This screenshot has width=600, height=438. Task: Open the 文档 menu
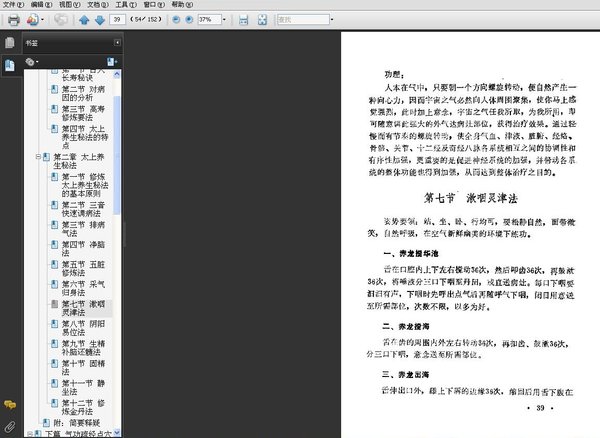tap(98, 5)
